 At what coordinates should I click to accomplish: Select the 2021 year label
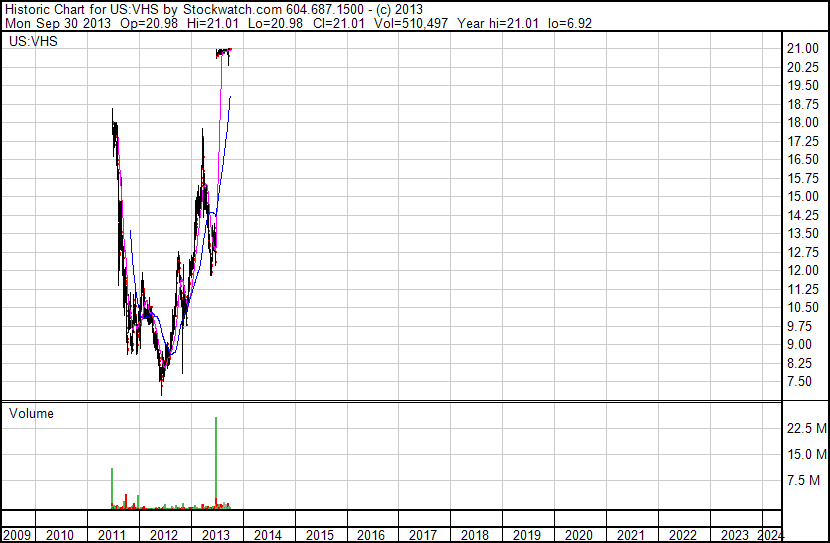tap(630, 535)
